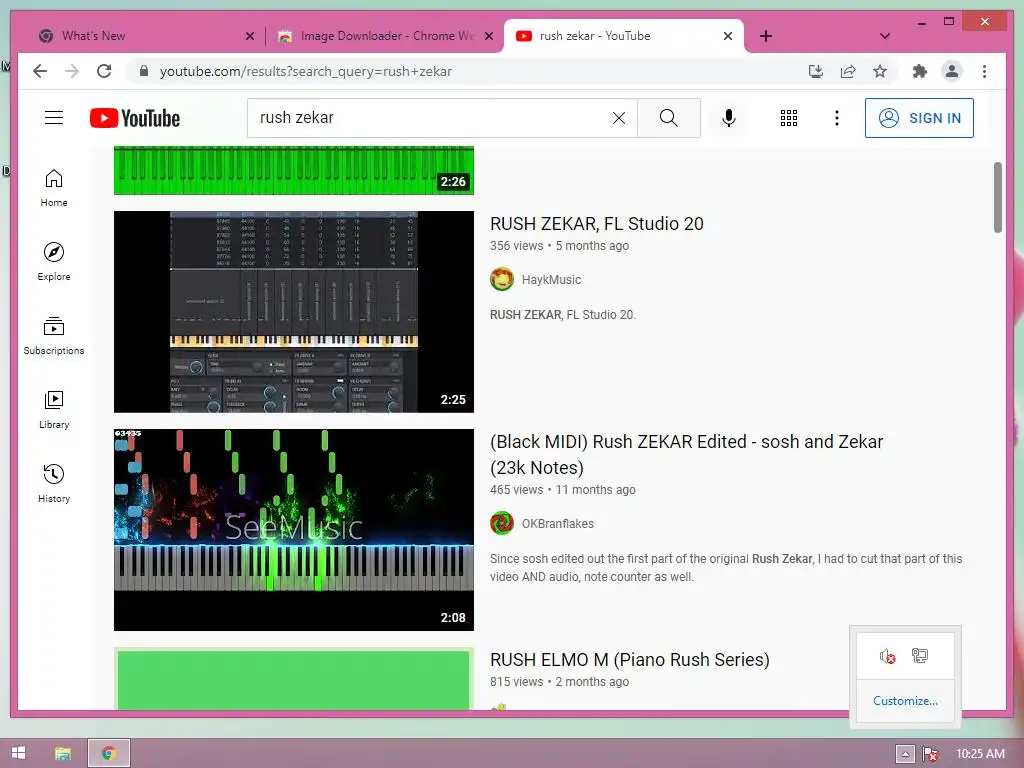Open YouTube settings three-dot menu
Viewport: 1024px width, 768px height.
(837, 118)
